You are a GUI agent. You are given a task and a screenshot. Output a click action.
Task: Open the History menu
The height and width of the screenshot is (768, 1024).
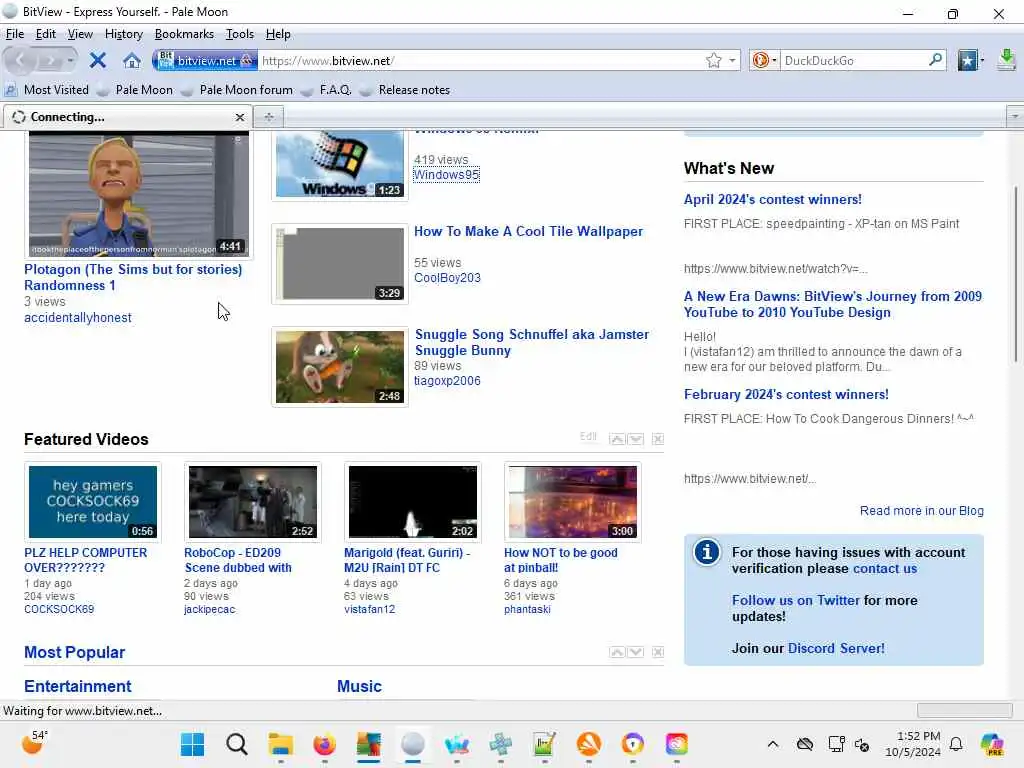123,34
